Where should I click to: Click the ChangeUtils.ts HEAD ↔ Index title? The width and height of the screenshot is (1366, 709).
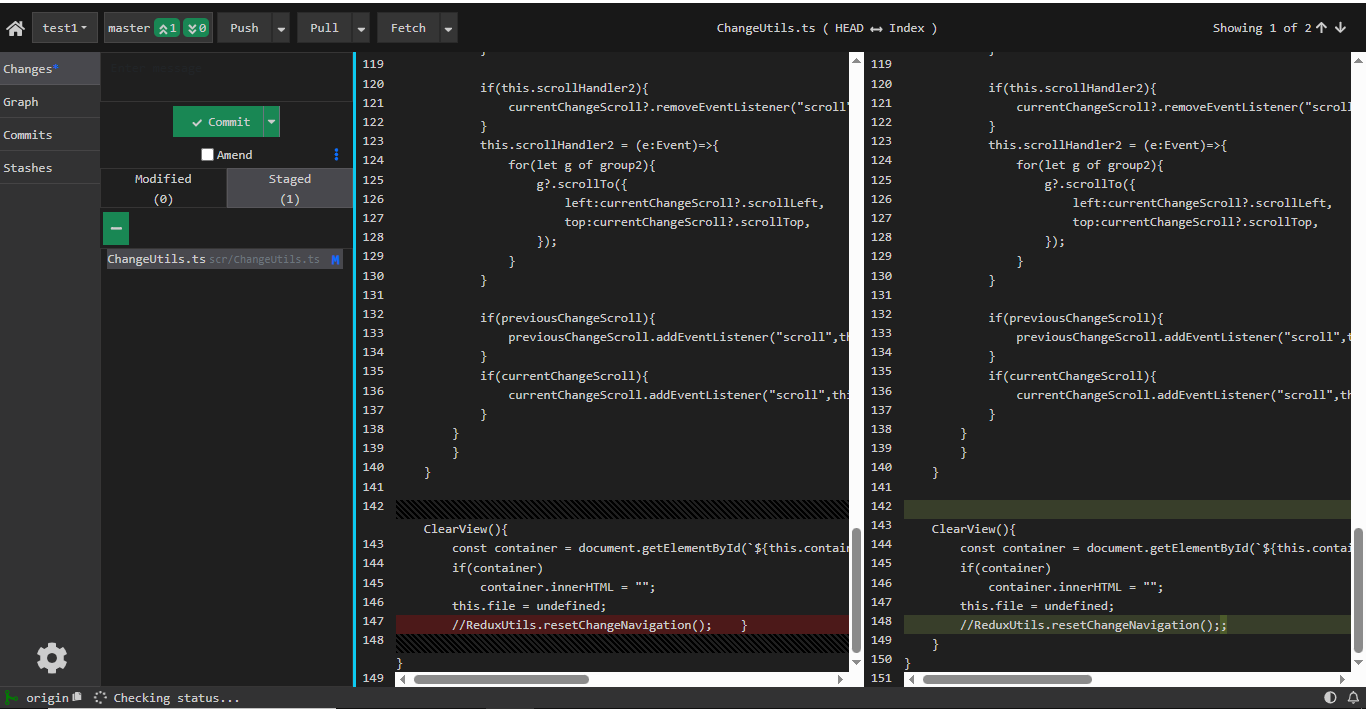[827, 28]
